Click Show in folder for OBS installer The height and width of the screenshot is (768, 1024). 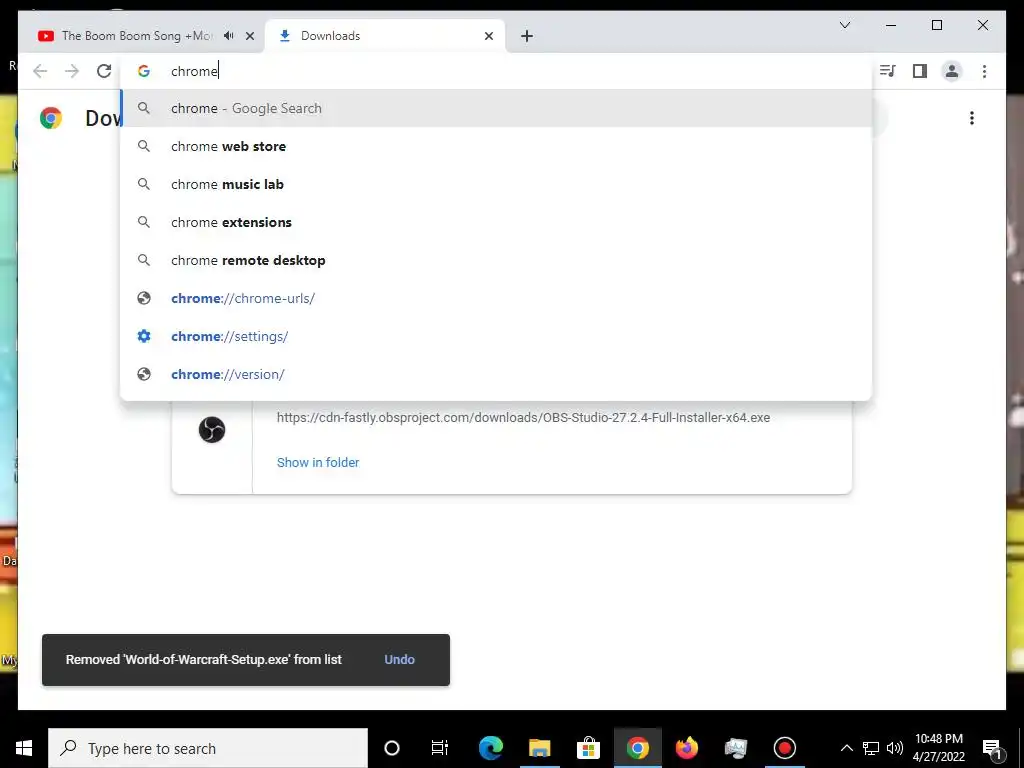318,462
